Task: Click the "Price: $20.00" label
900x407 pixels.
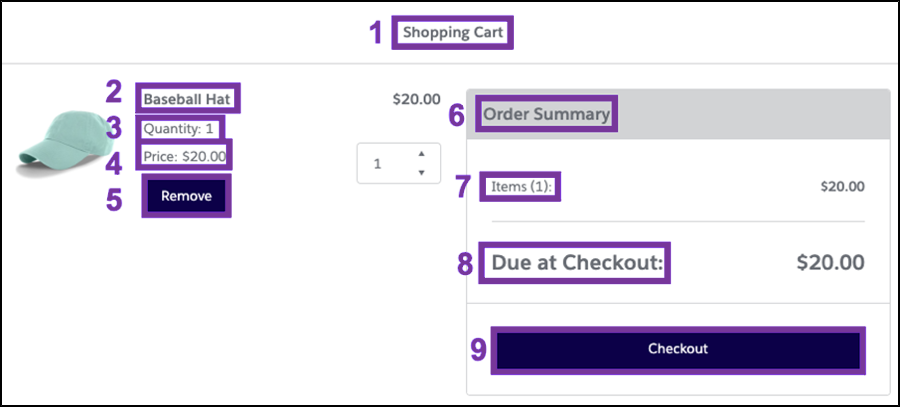Action: 185,156
